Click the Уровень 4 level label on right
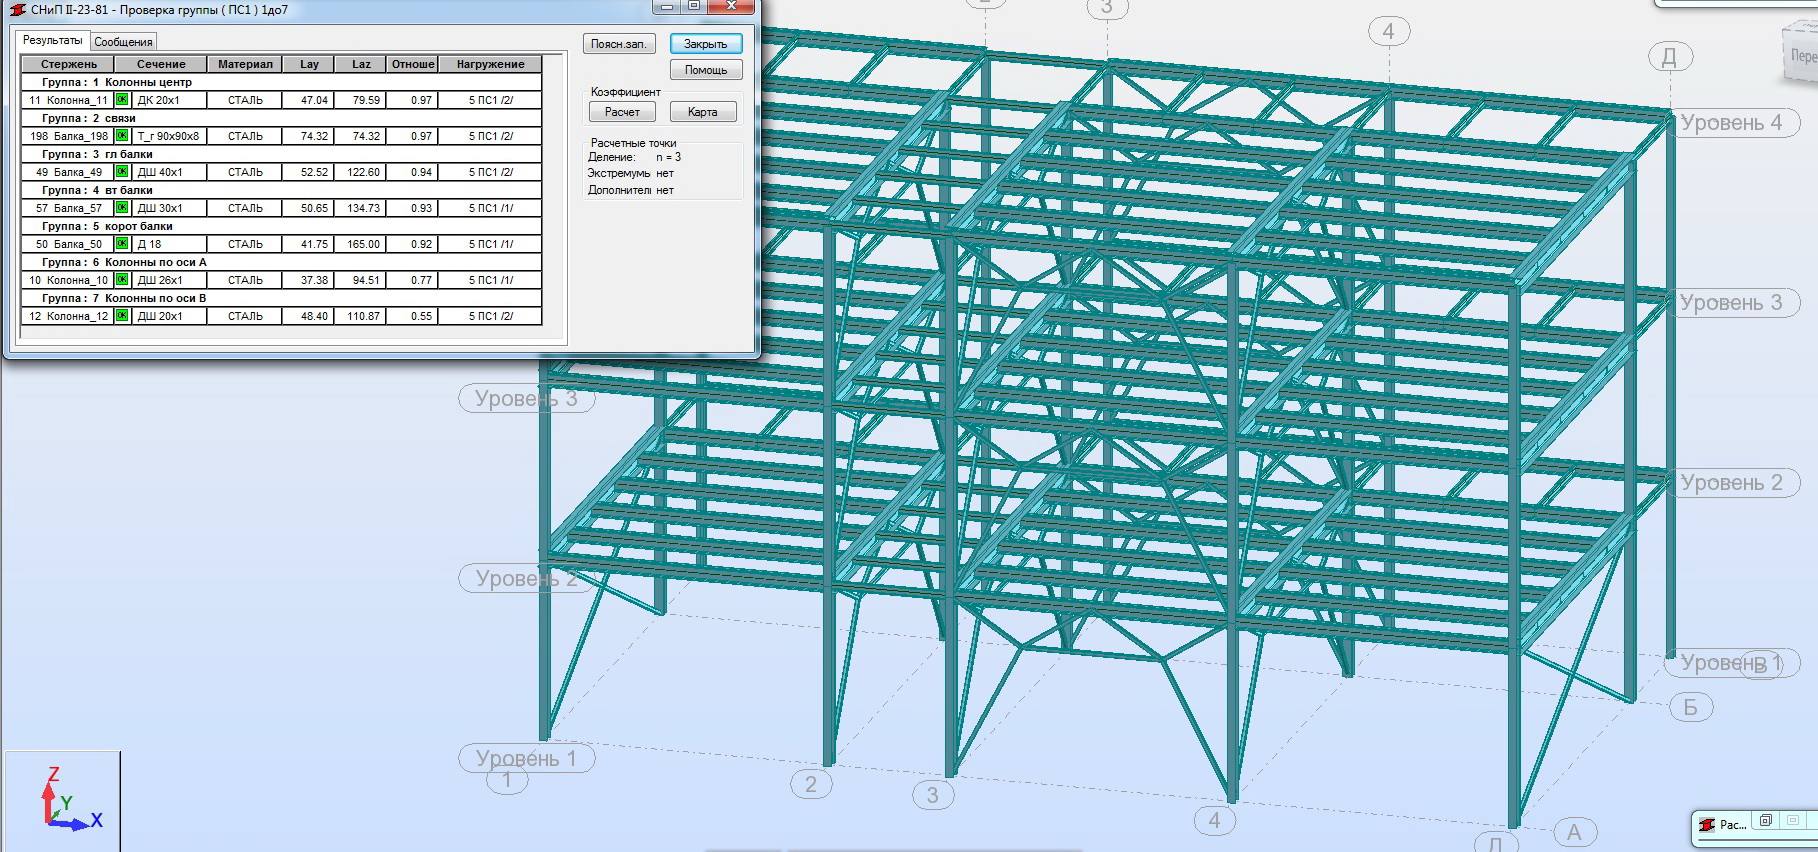The image size is (1818, 852). 1731,123
